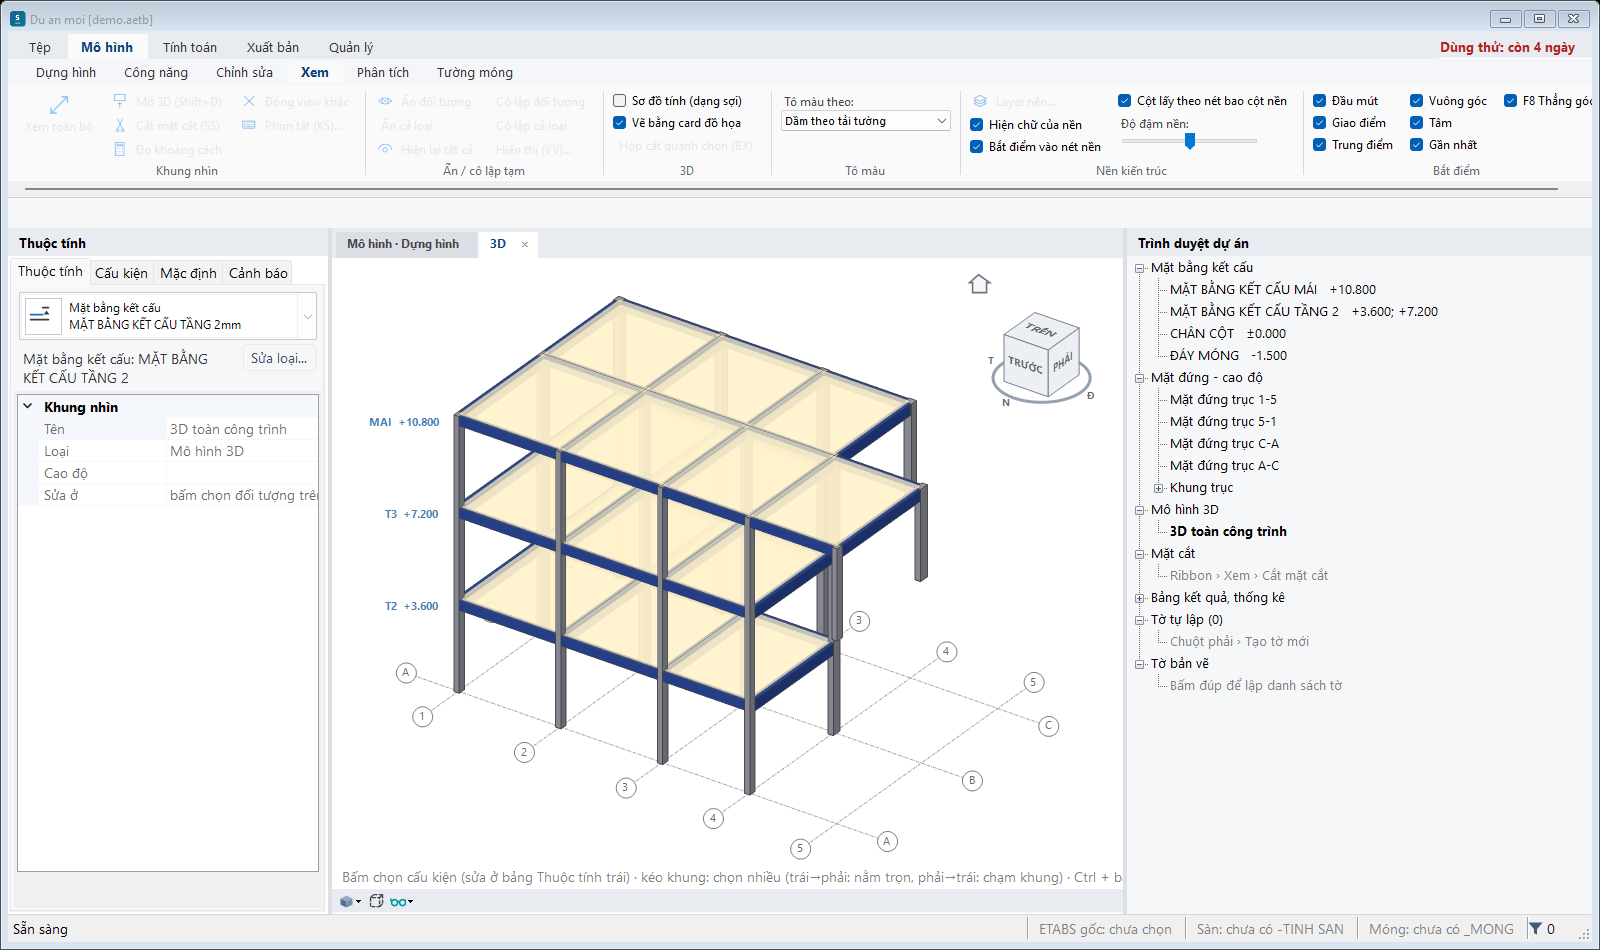This screenshot has height=950, width=1600.
Task: Click the Phím tắt keyboard icon
Action: pos(249,125)
